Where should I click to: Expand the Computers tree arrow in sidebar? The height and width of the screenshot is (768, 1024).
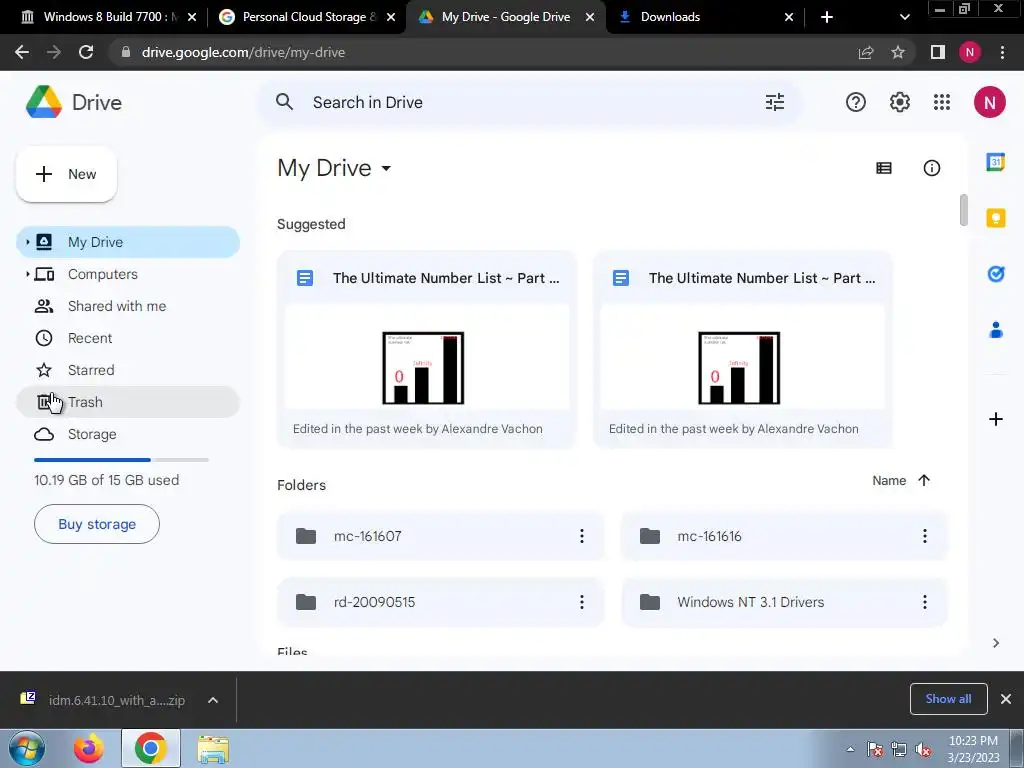27,274
